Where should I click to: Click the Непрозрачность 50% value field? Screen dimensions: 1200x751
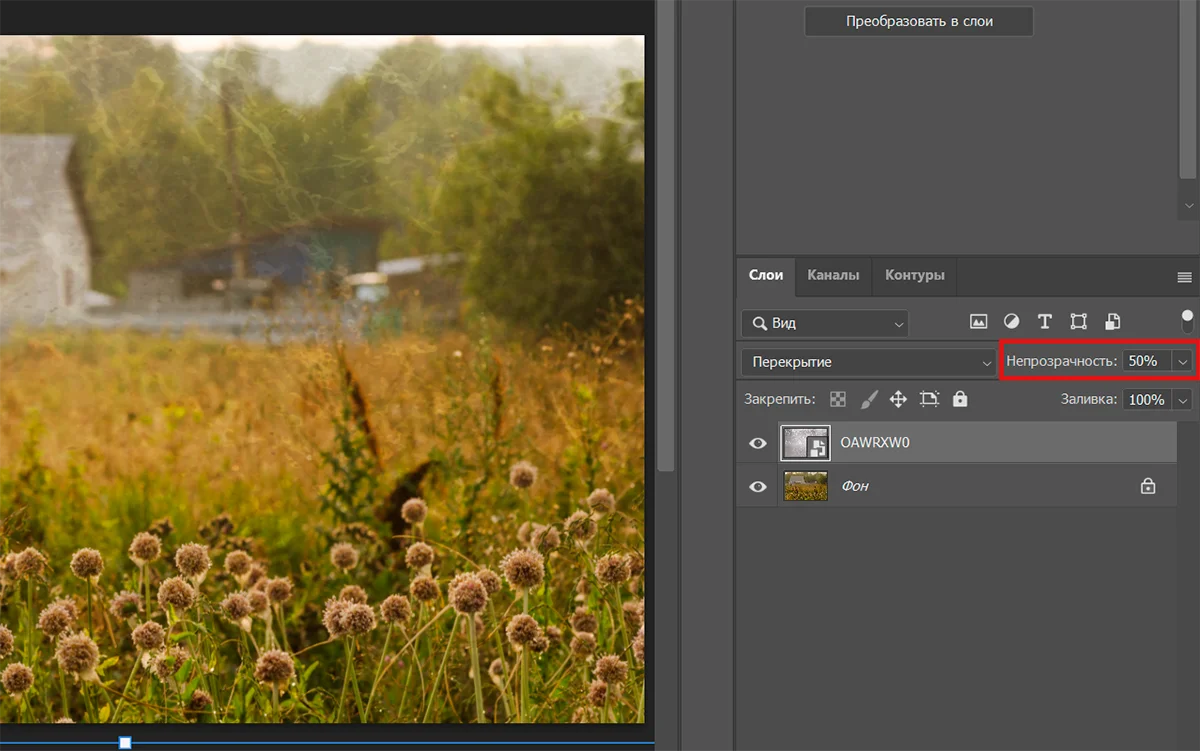[1147, 361]
